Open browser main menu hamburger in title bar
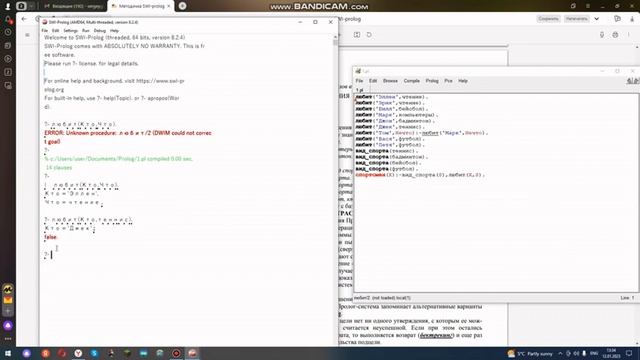This screenshot has height=360, width=640. point(588,6)
